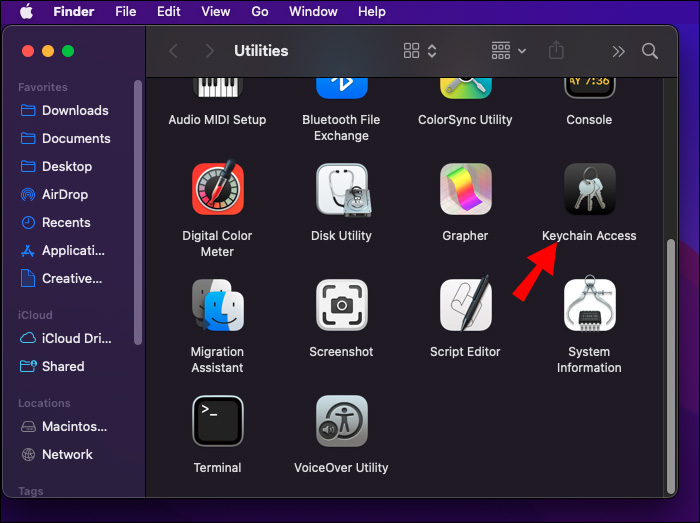Open the File menu
This screenshot has width=700, height=523.
pyautogui.click(x=125, y=12)
